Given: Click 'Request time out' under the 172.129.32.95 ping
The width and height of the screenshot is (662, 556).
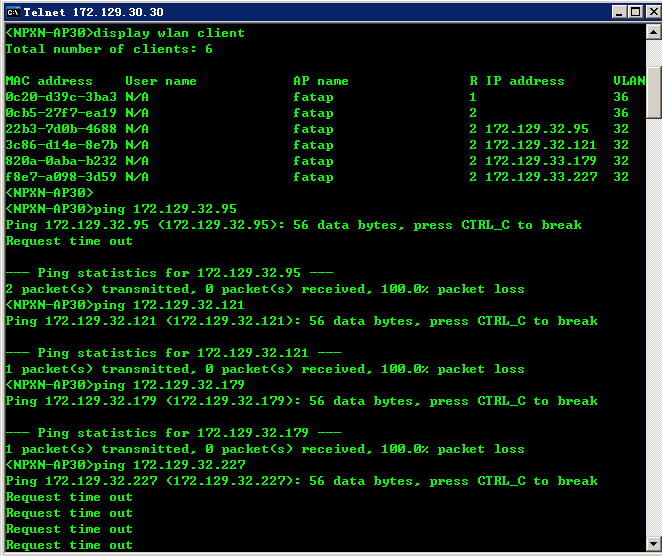Looking at the screenshot, I should 69,241.
